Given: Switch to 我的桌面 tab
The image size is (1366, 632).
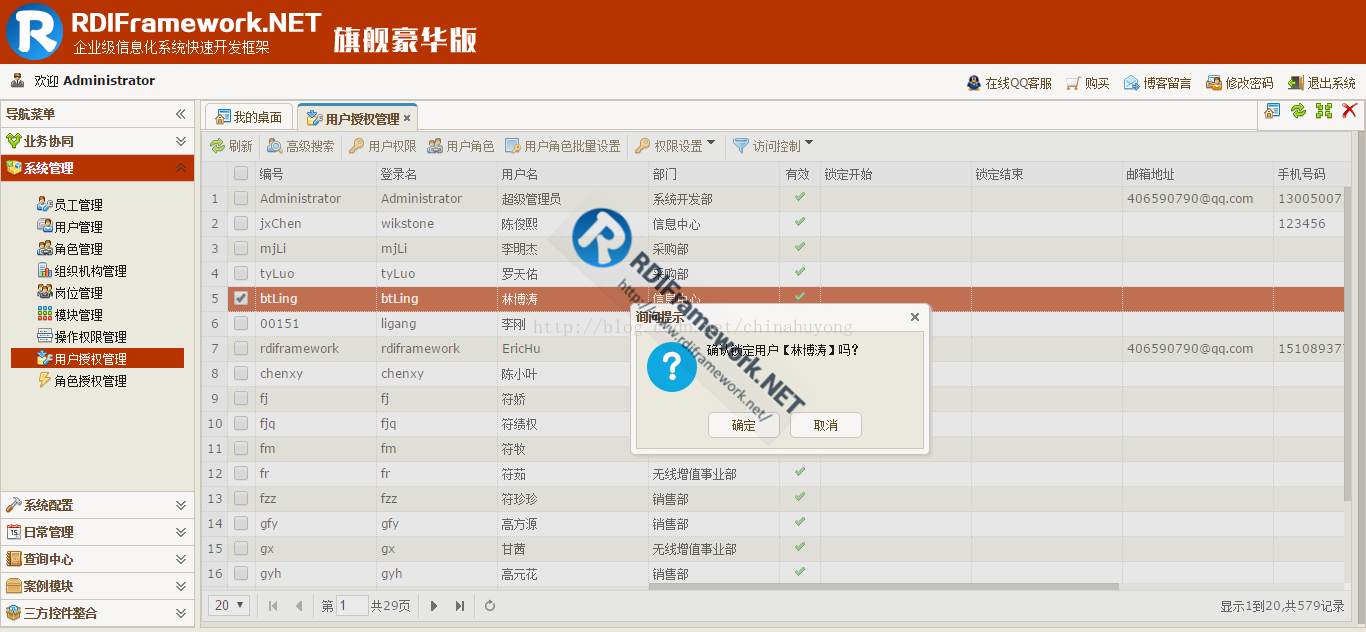Looking at the screenshot, I should (x=249, y=117).
